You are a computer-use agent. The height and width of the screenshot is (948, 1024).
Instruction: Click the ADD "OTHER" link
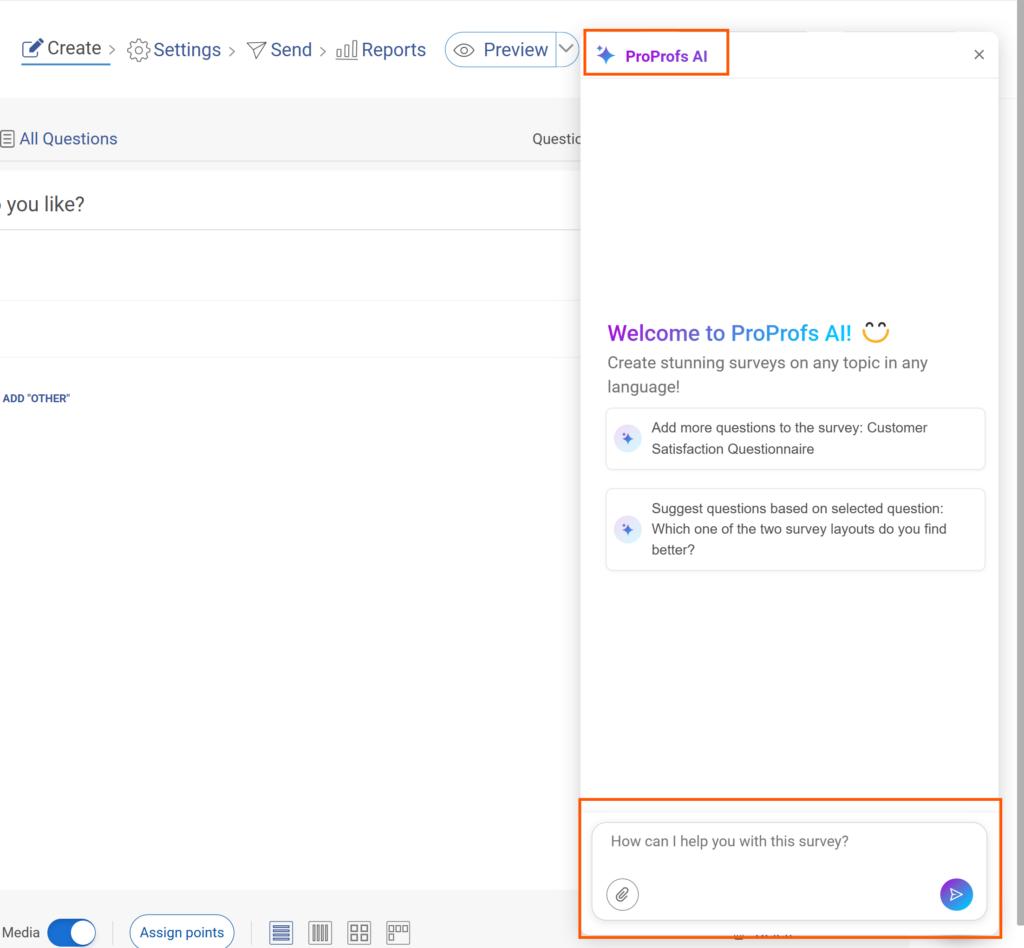(36, 398)
